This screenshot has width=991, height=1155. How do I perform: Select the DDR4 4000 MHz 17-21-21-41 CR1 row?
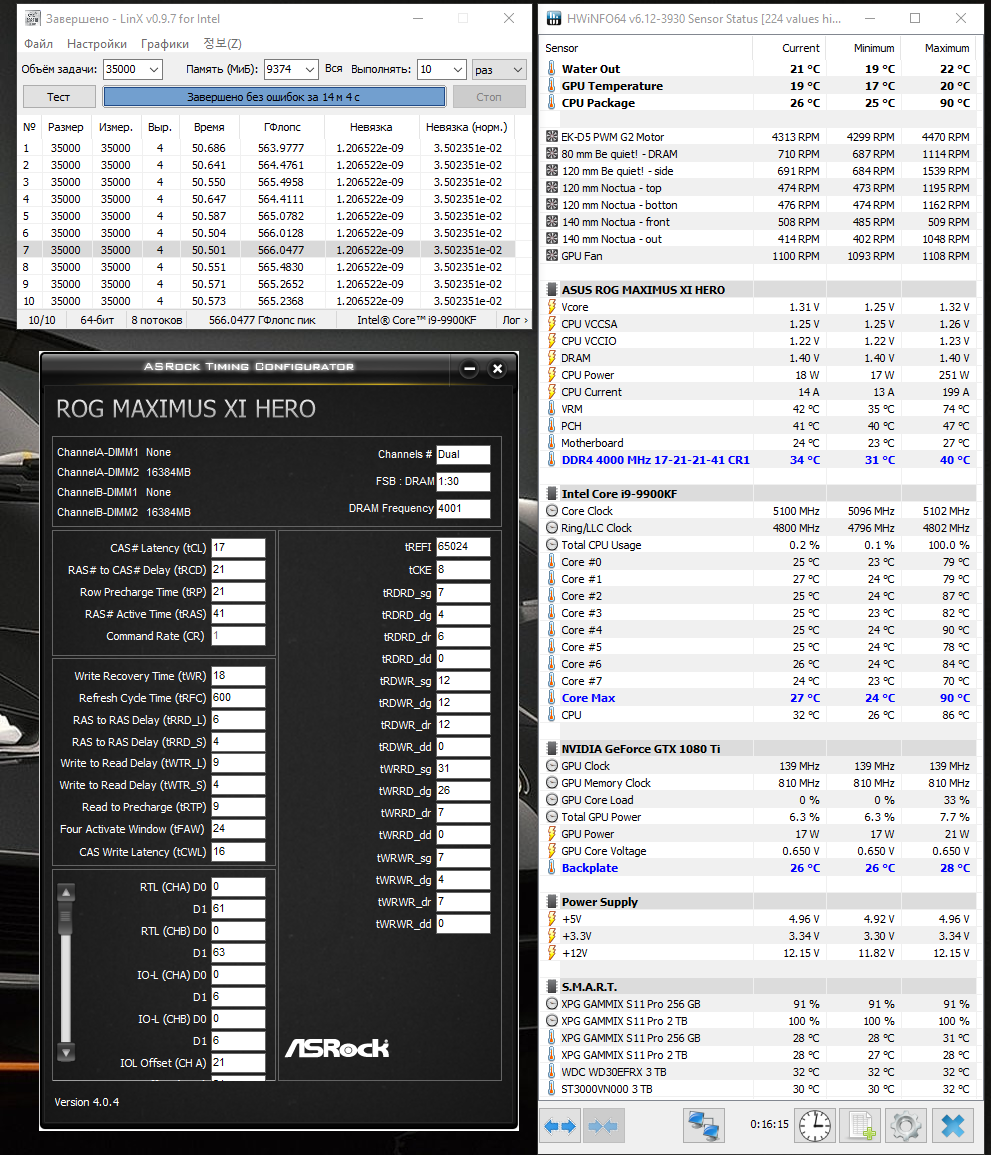(x=759, y=460)
